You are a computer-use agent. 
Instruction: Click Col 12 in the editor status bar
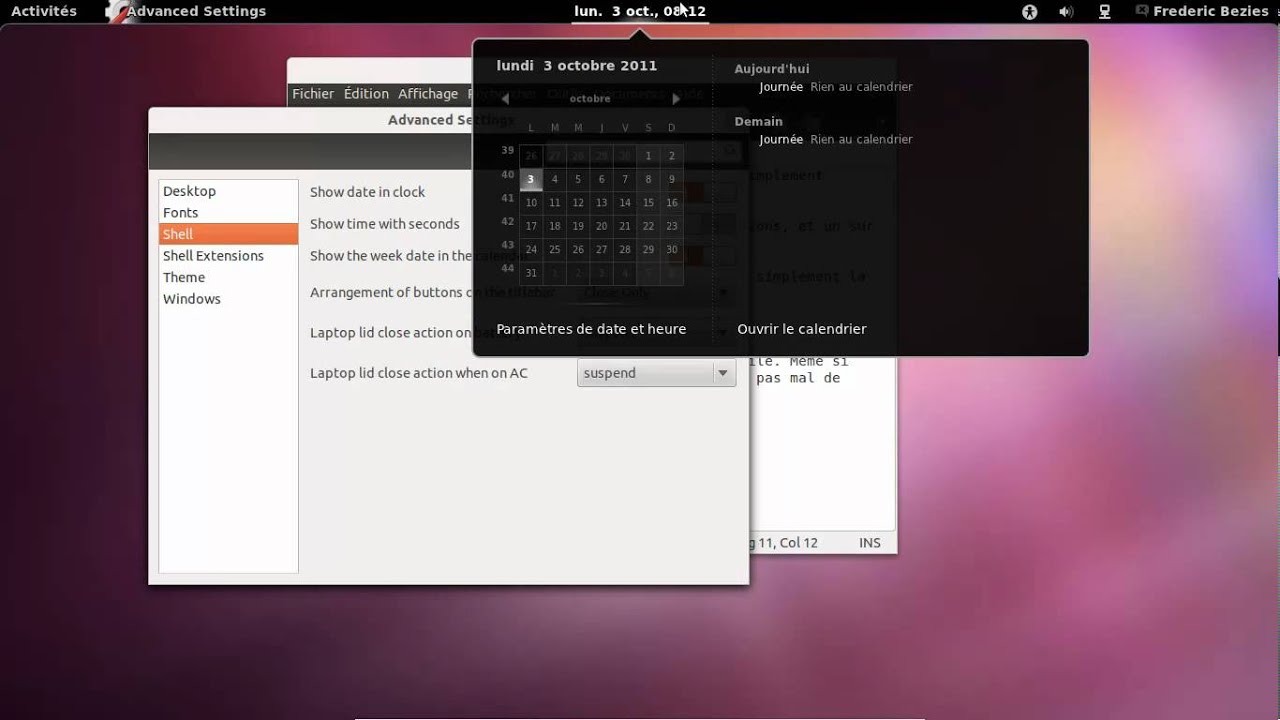(x=798, y=543)
